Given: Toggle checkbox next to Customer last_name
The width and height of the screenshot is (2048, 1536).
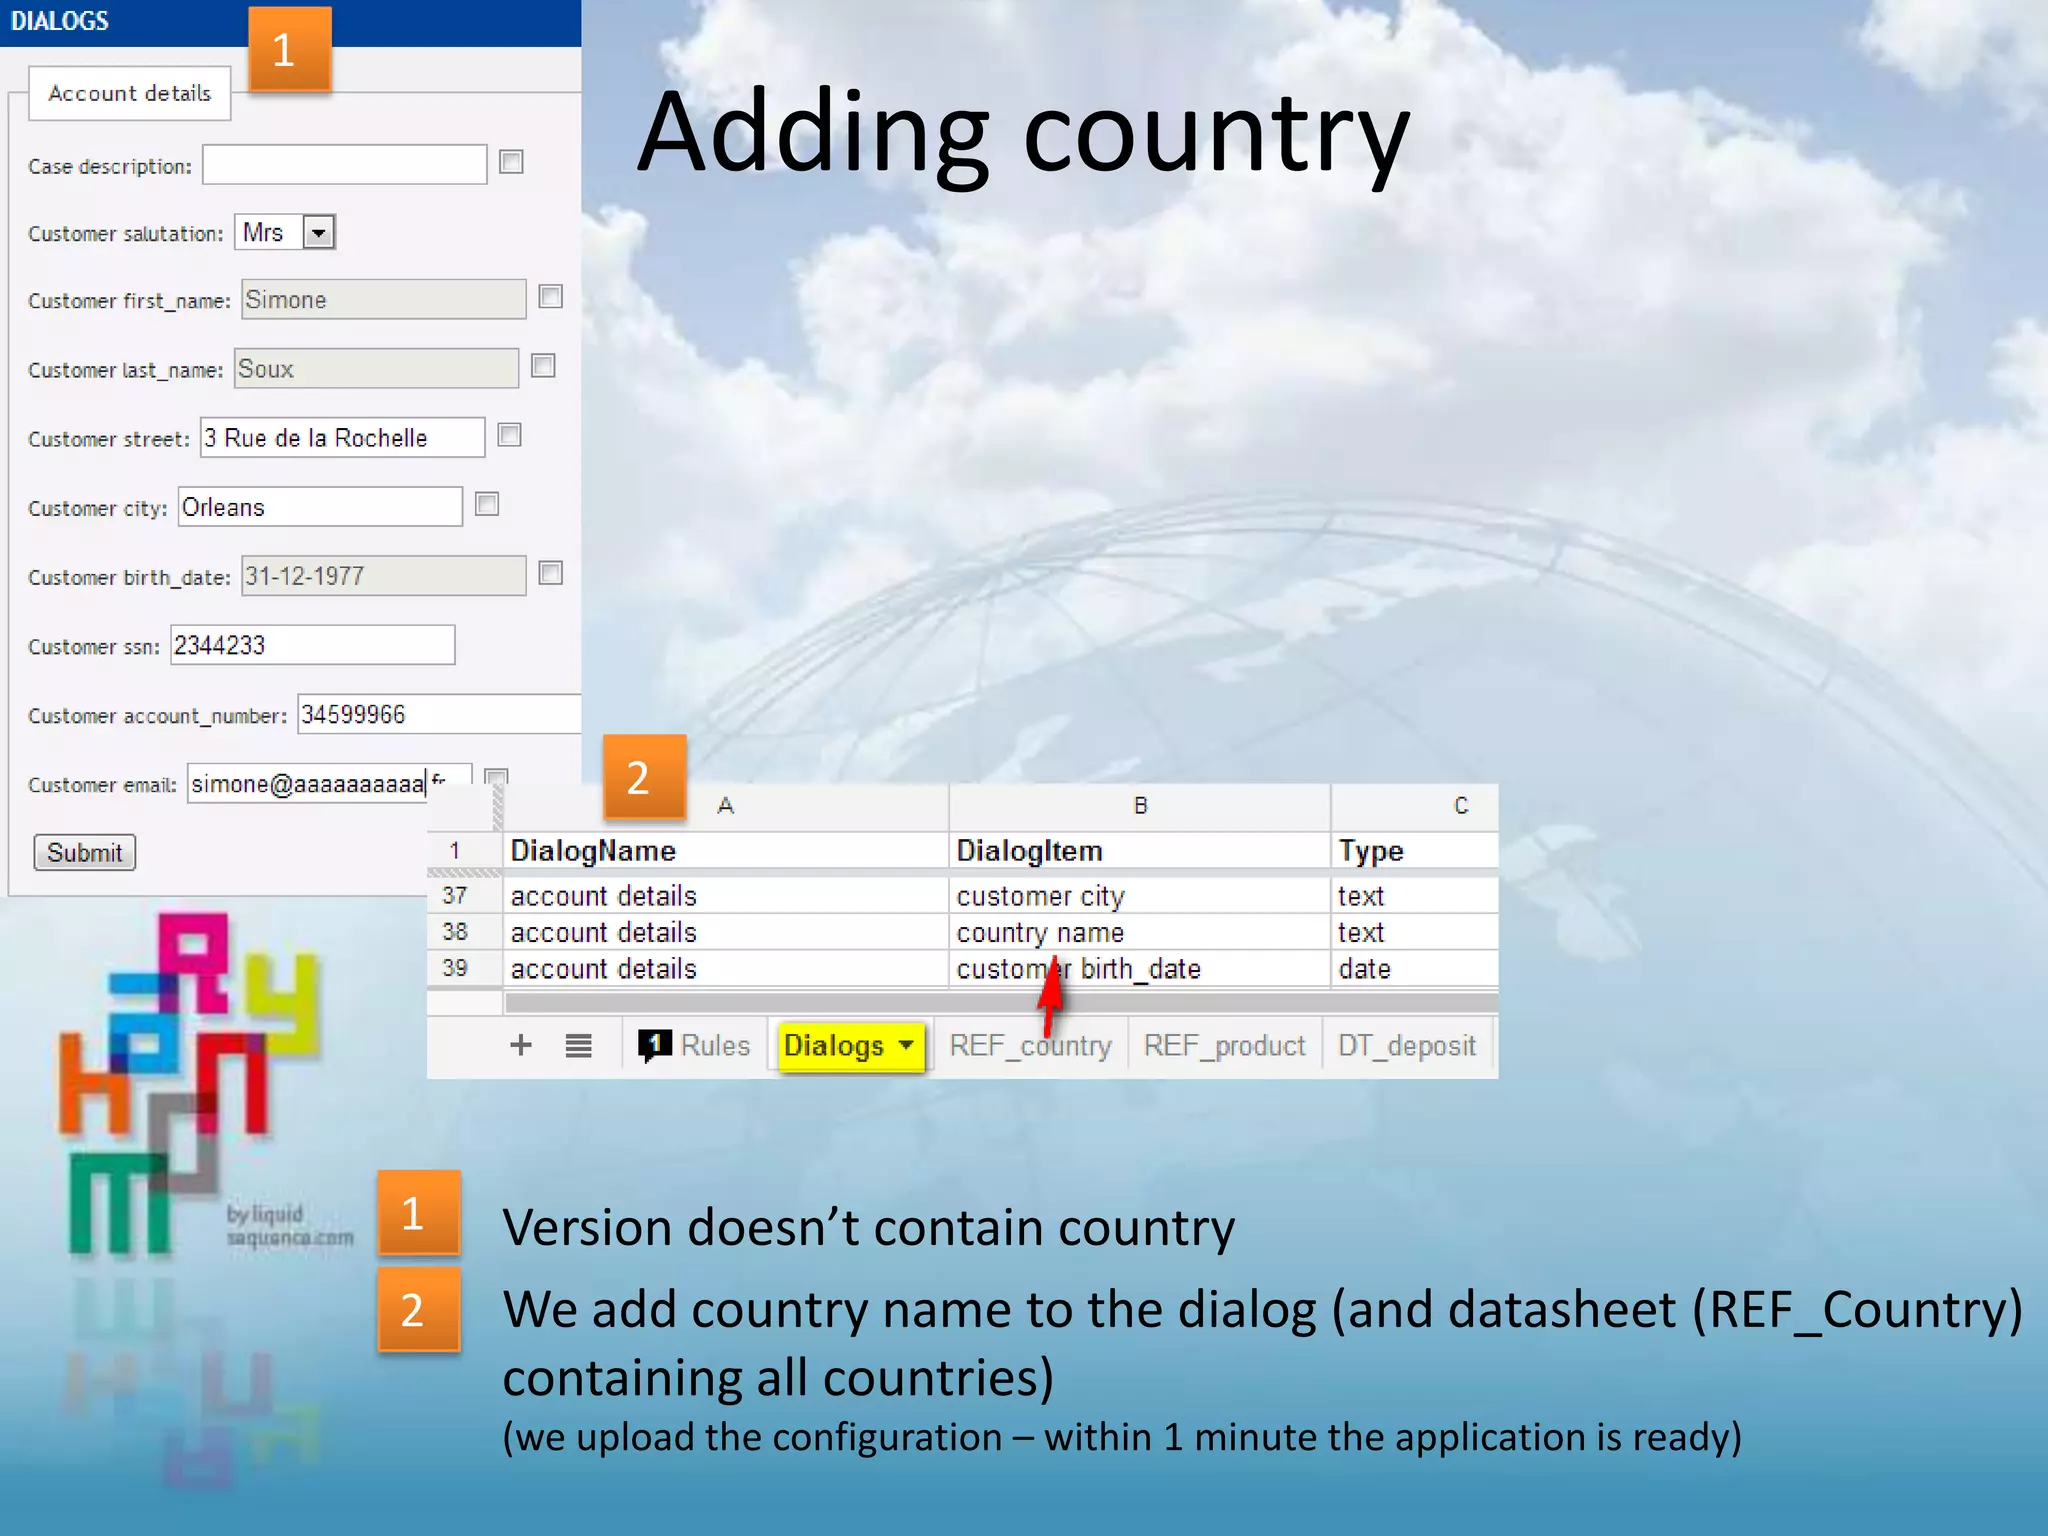Looking at the screenshot, I should 543,365.
